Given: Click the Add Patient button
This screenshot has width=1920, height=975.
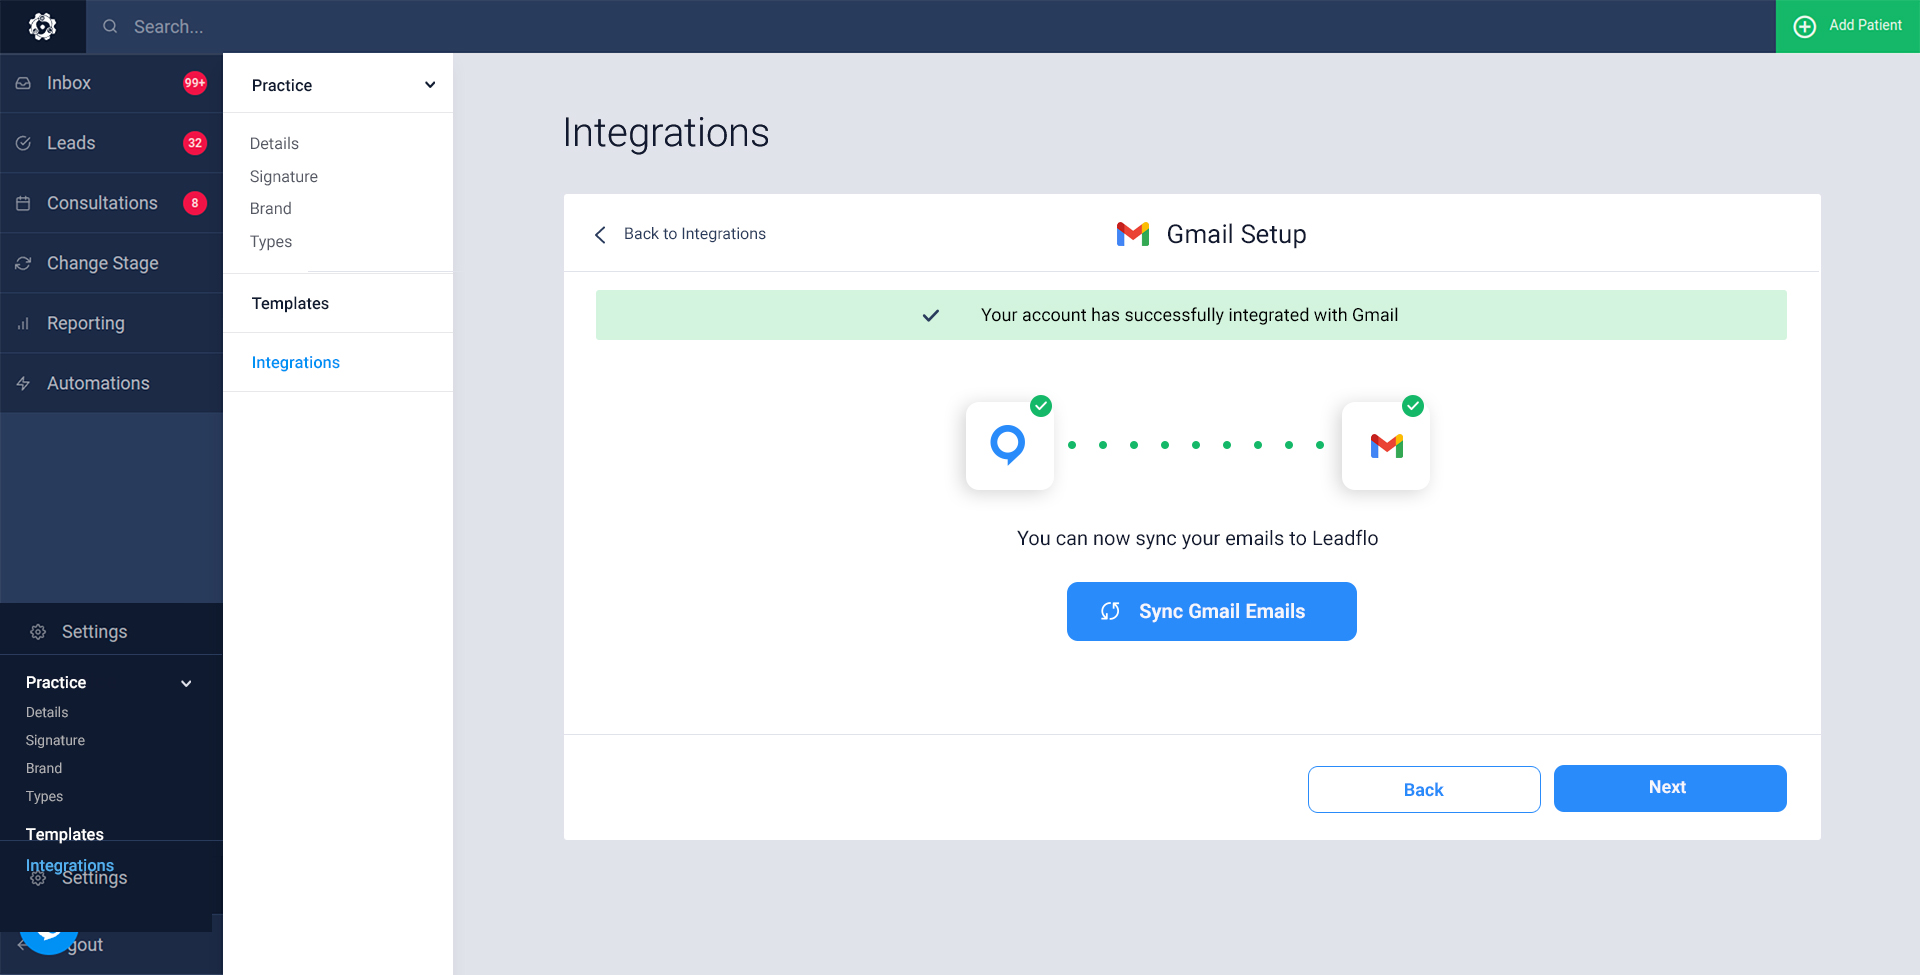Looking at the screenshot, I should [x=1847, y=26].
